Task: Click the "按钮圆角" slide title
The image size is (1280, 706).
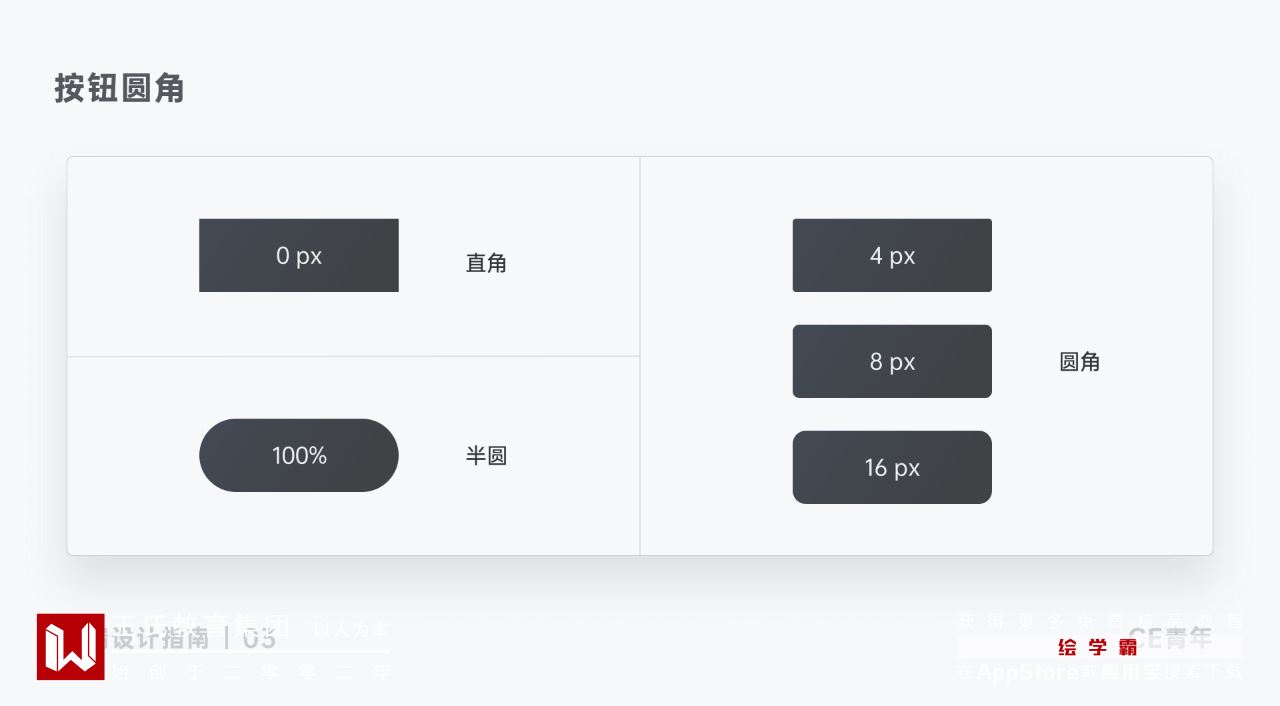Action: pos(119,89)
